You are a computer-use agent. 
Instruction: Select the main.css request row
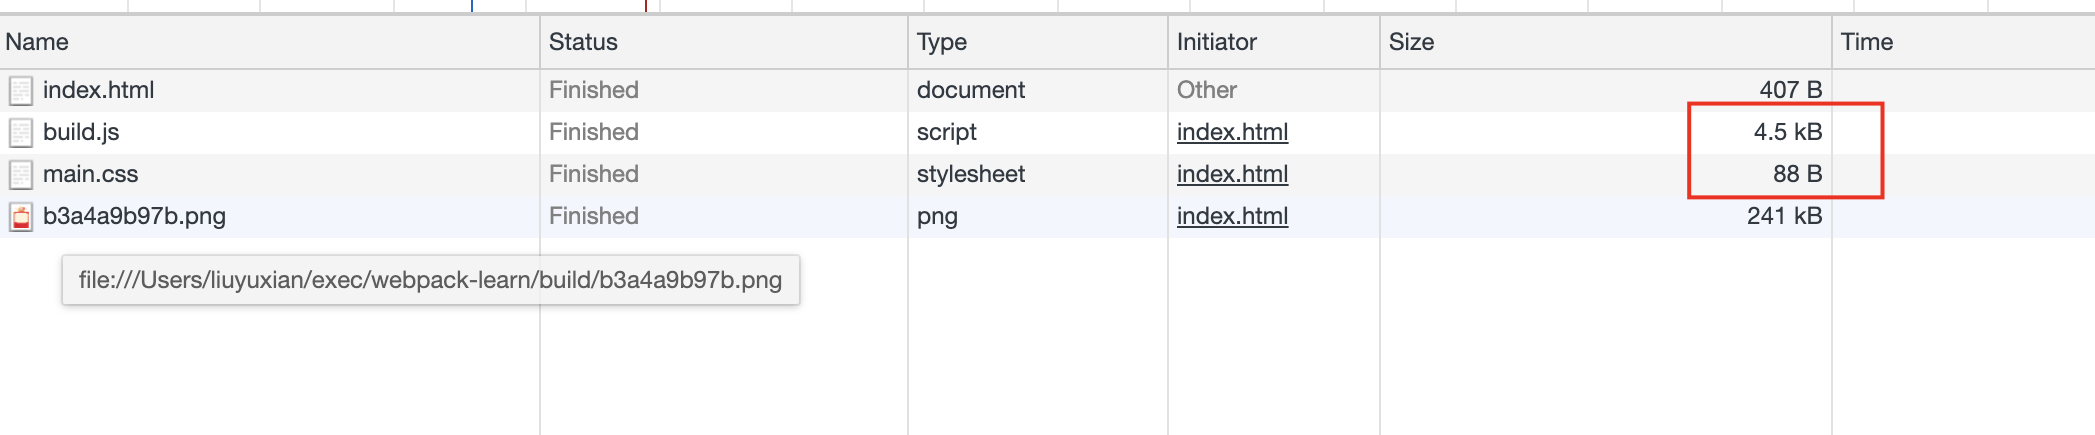coord(1047,174)
